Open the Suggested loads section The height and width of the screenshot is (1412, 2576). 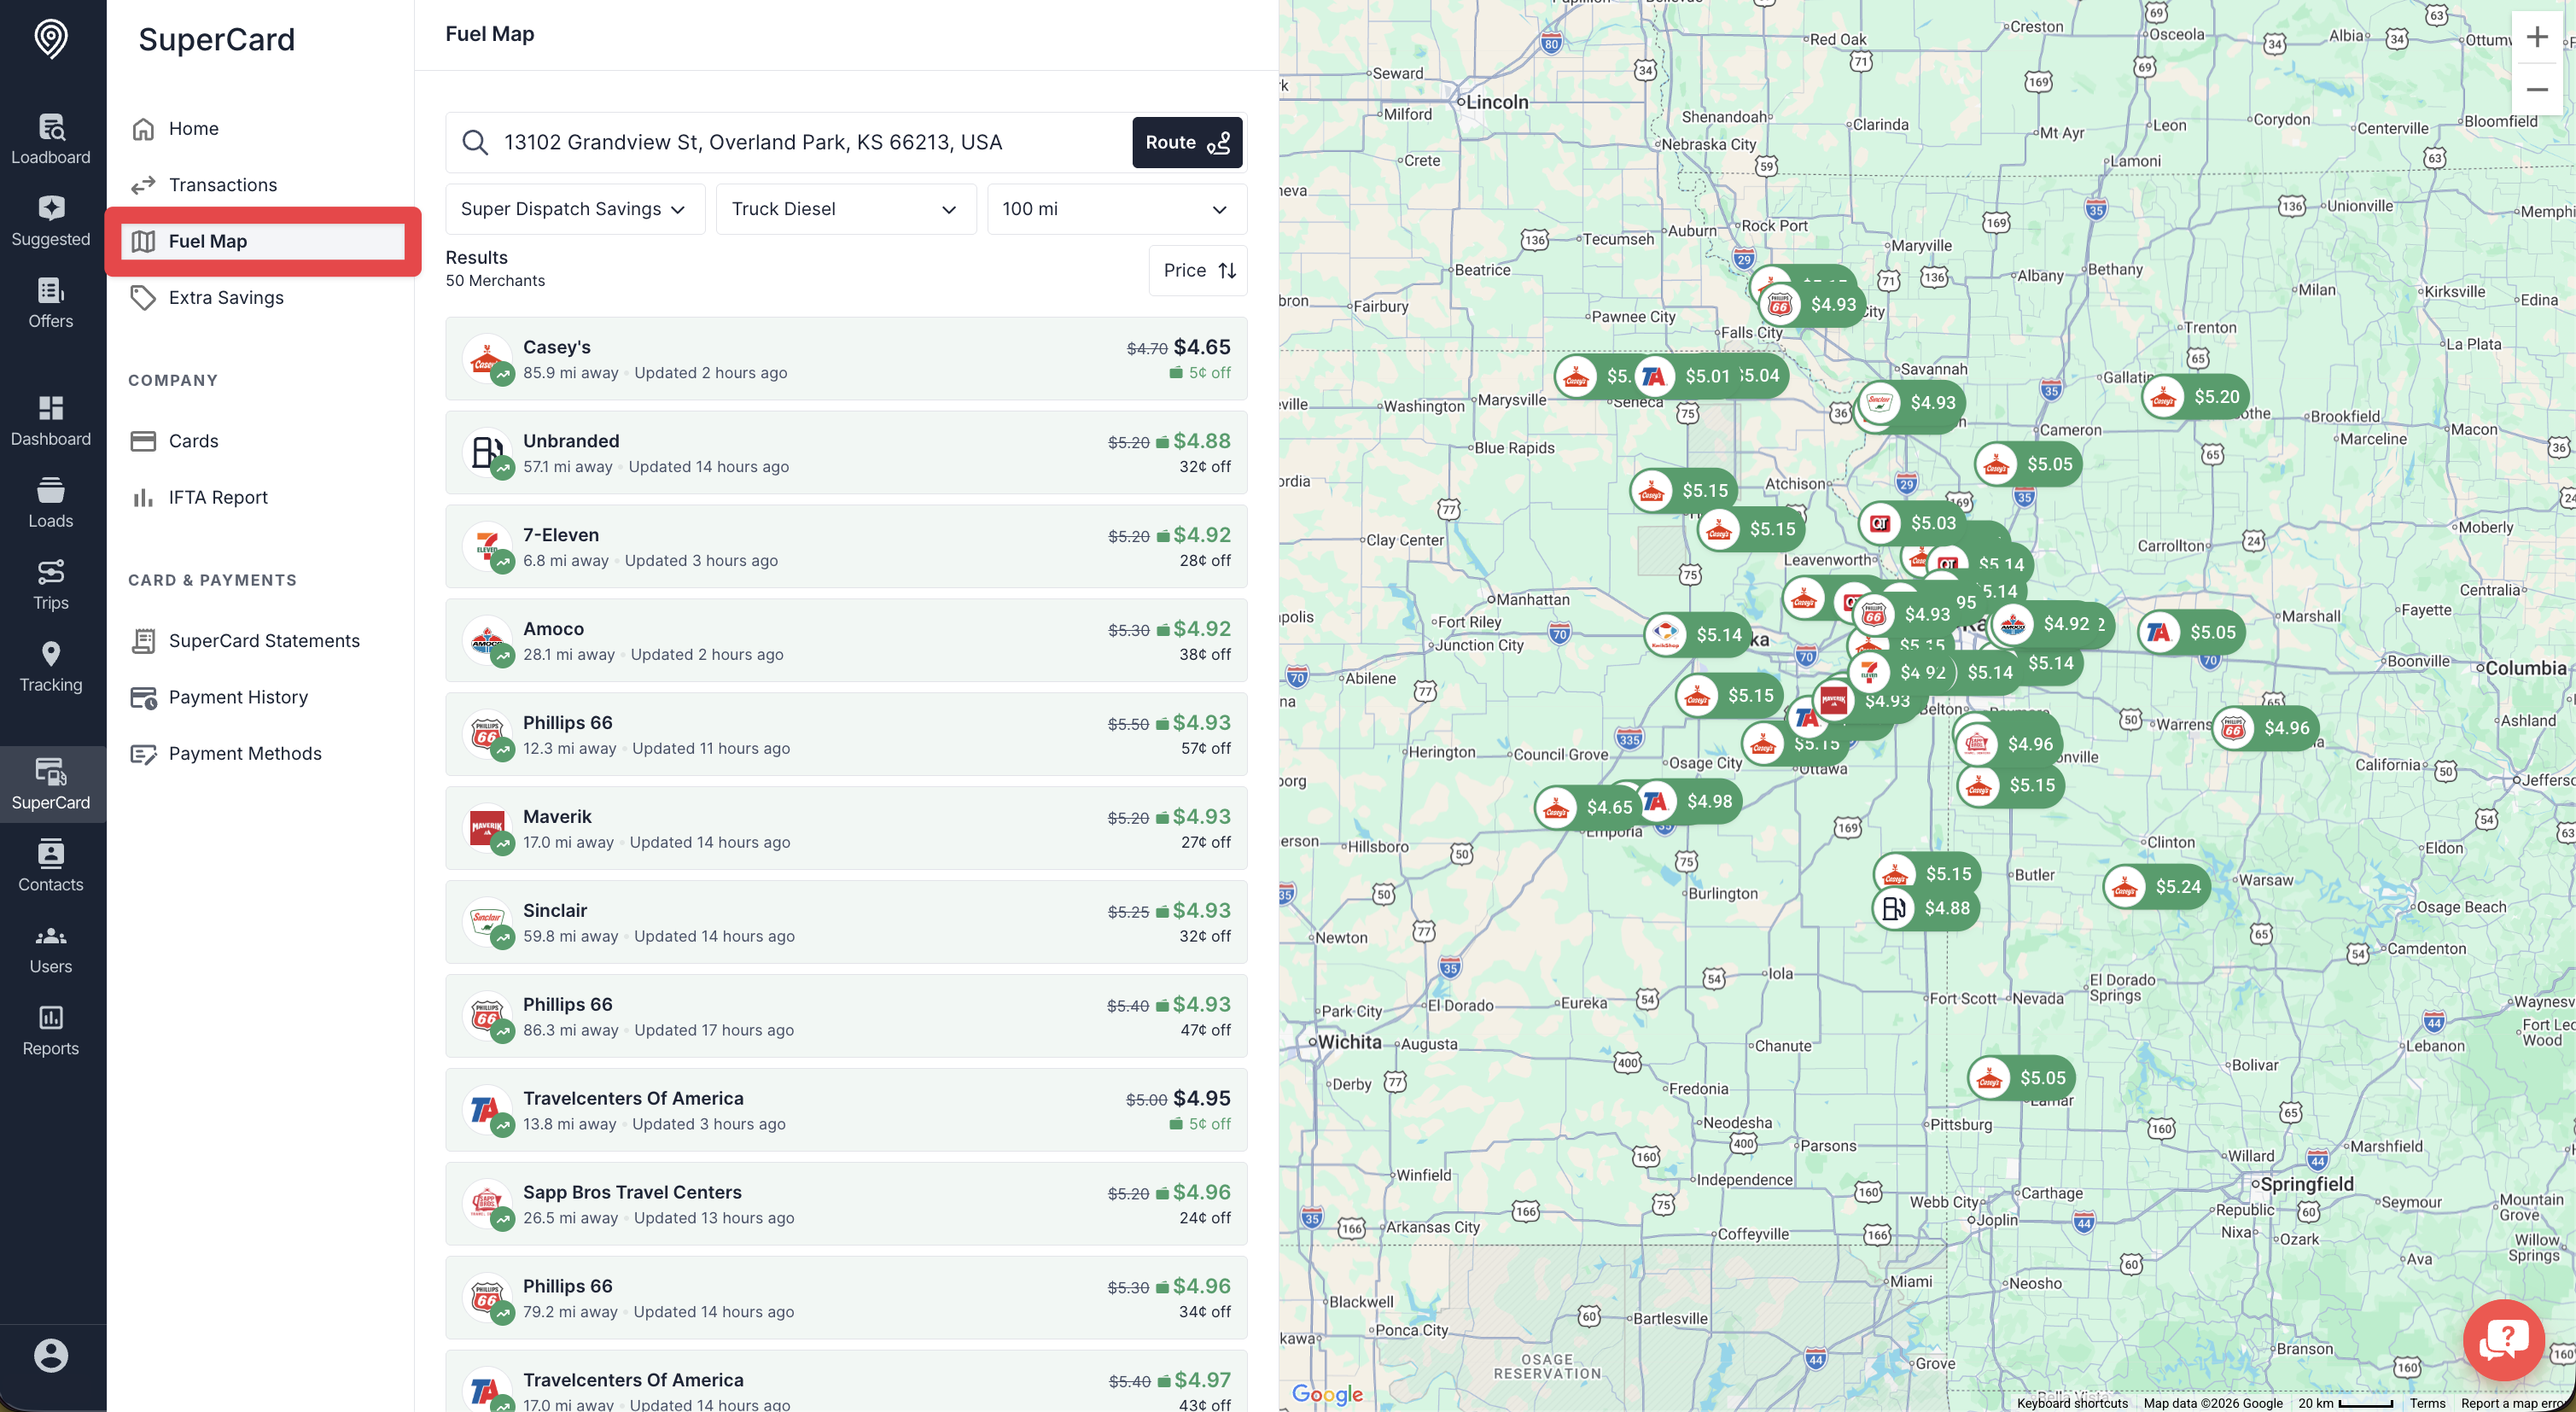[x=51, y=221]
